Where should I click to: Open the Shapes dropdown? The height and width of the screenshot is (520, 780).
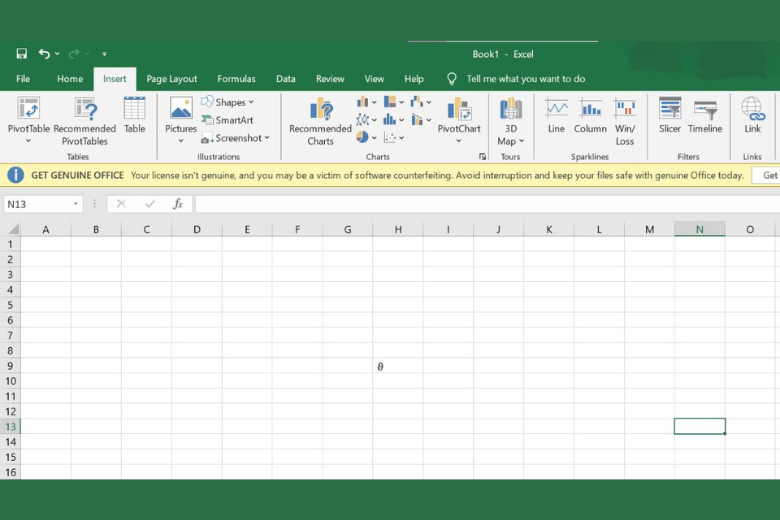tap(228, 102)
